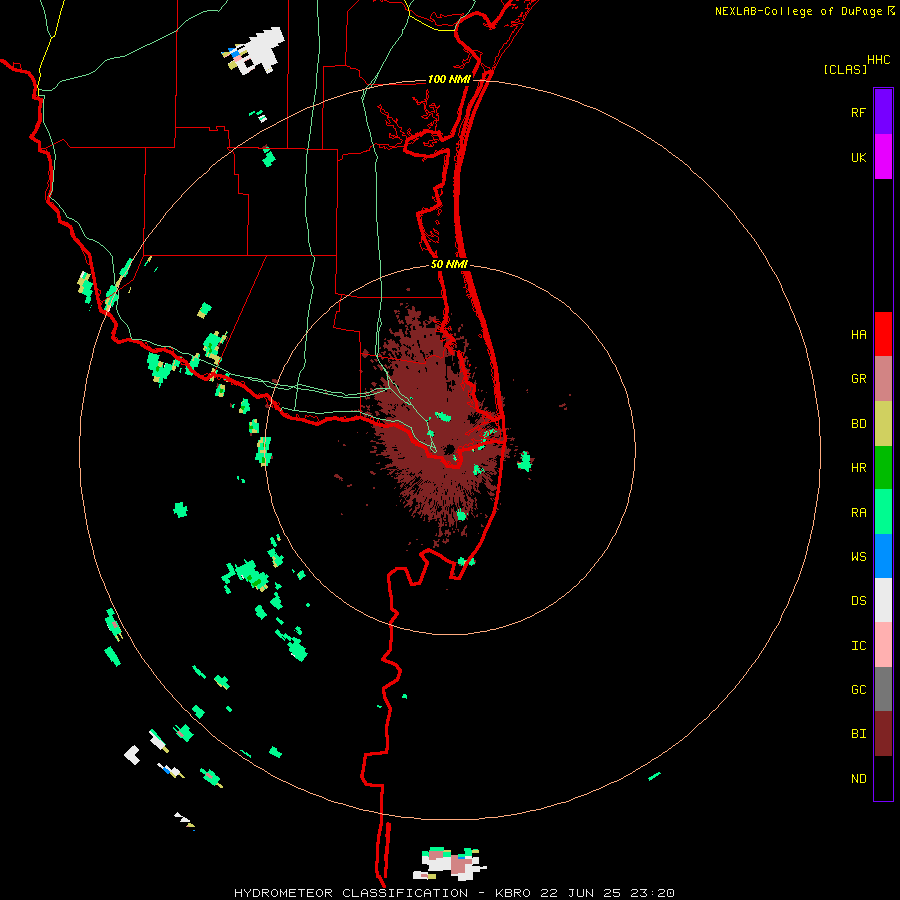This screenshot has width=900, height=900.
Task: Click the "UK" legend label
Action: pyautogui.click(x=858, y=157)
